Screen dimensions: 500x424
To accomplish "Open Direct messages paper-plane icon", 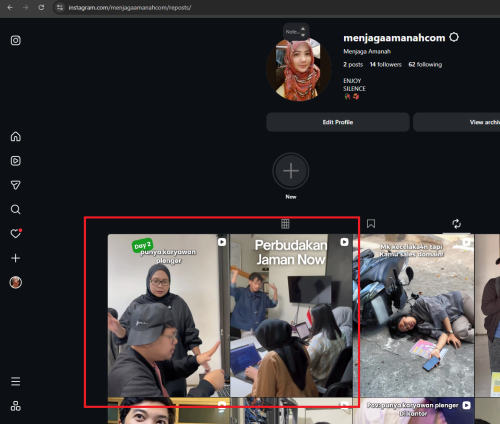I will tap(16, 185).
